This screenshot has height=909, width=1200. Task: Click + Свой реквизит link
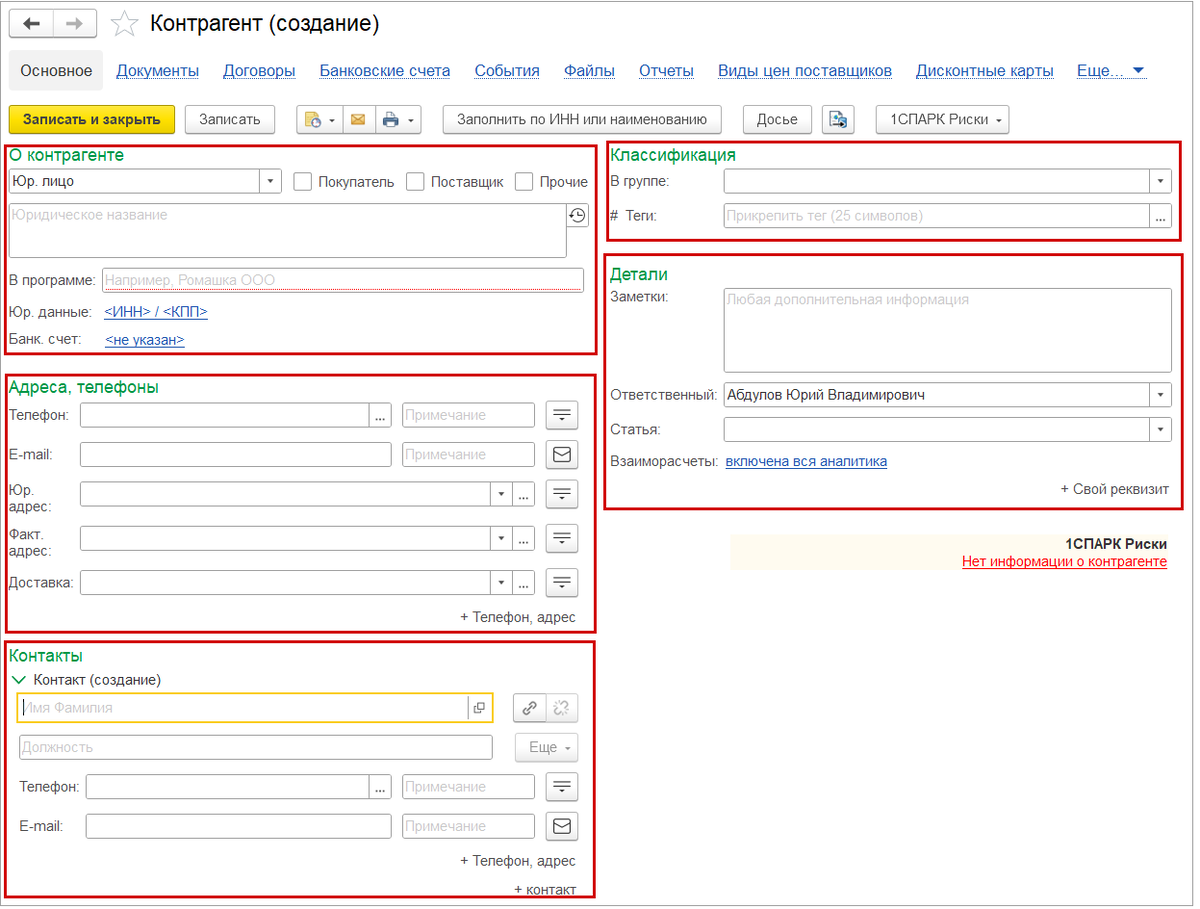[1115, 489]
